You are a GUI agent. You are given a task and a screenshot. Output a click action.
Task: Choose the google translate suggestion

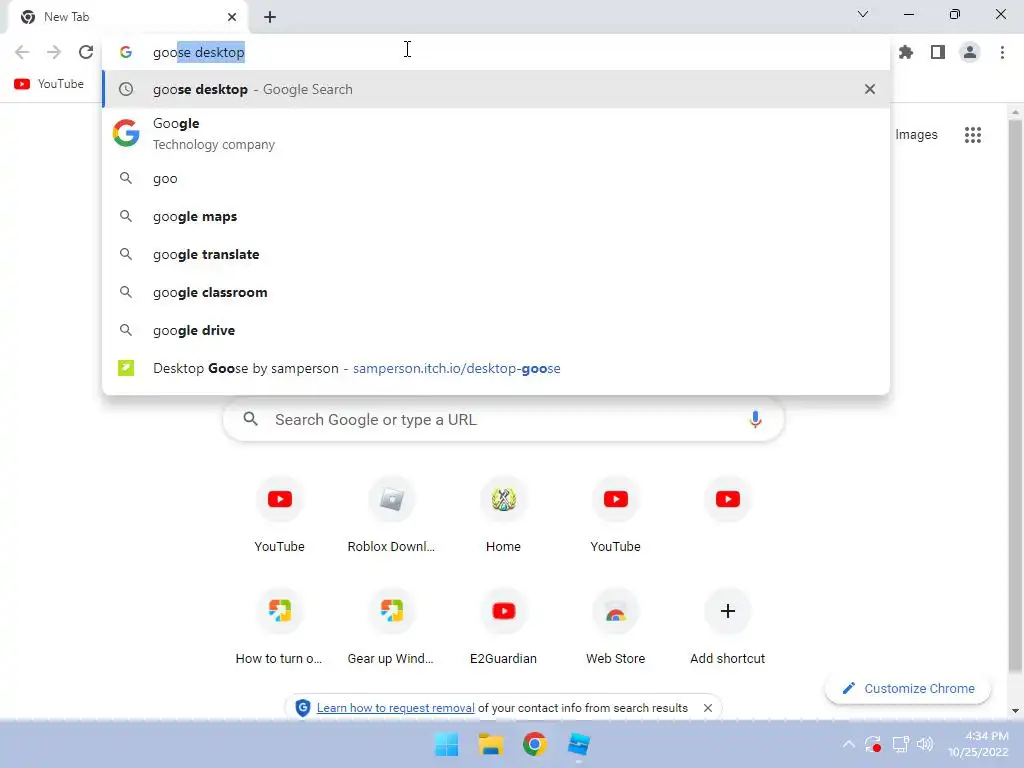pyautogui.click(x=496, y=254)
